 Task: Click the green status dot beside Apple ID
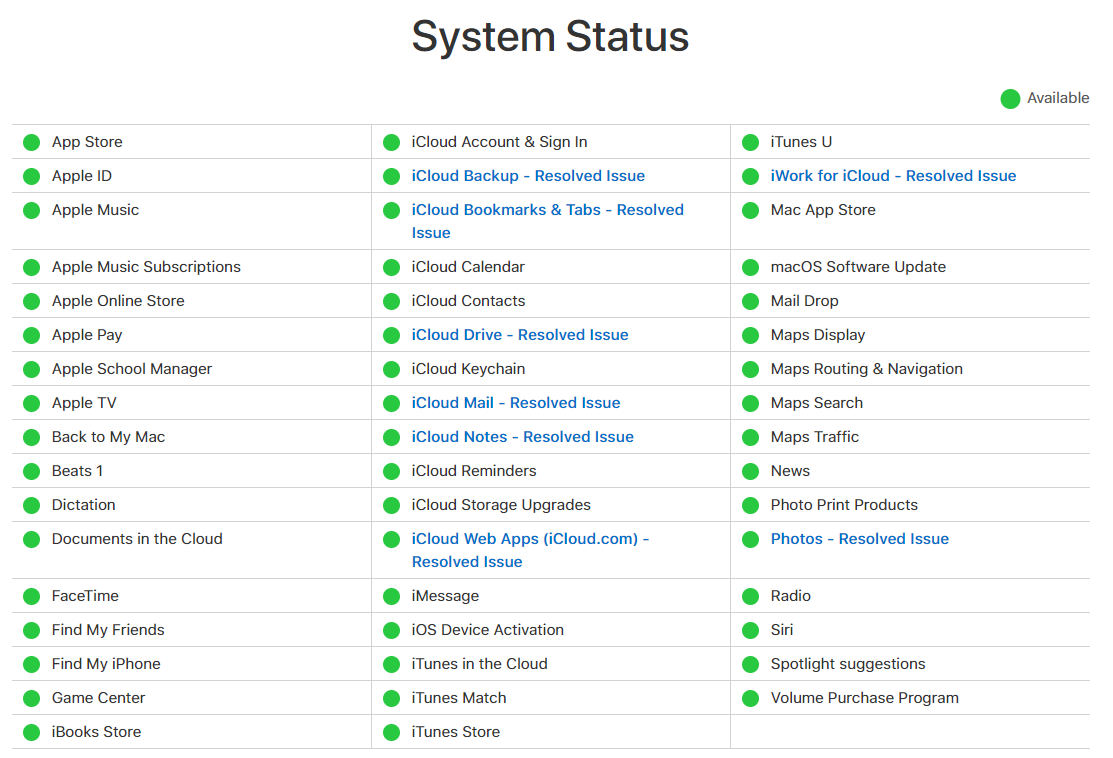pos(31,177)
